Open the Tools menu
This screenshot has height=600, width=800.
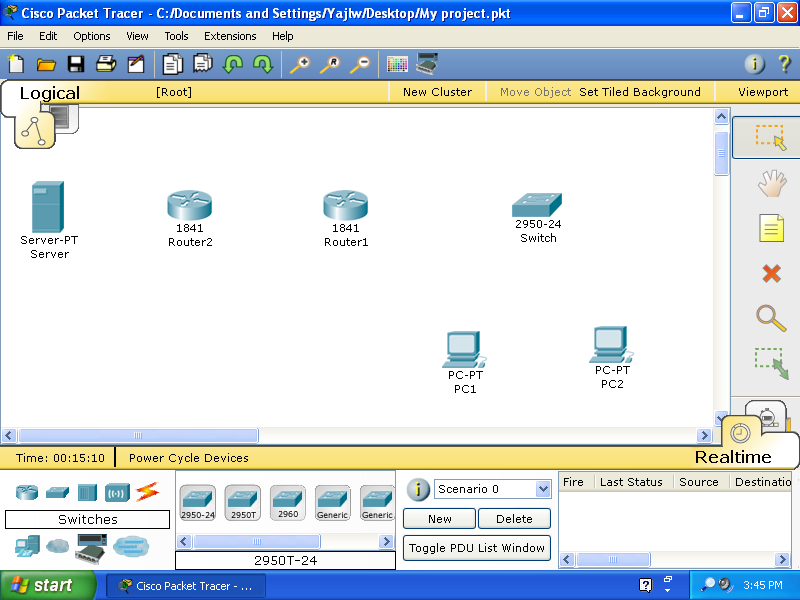click(176, 36)
